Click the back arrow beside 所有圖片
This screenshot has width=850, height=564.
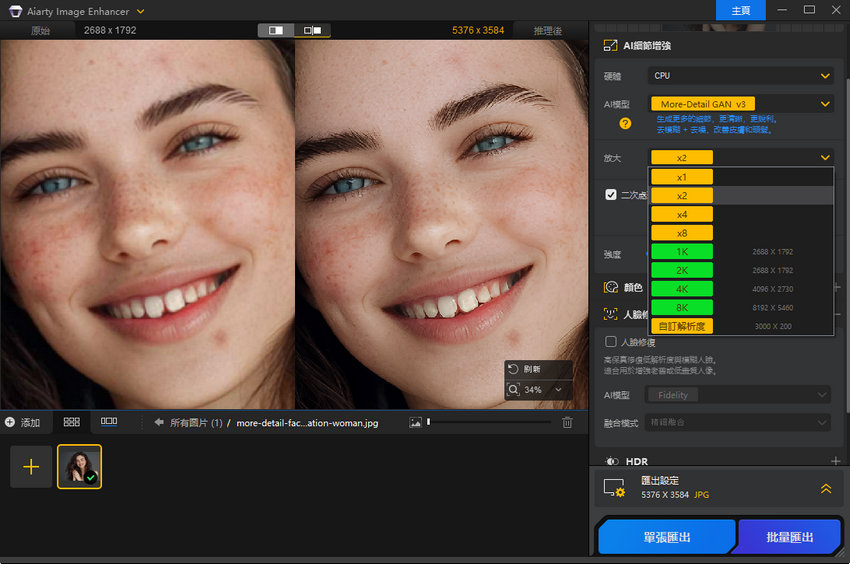tap(159, 422)
